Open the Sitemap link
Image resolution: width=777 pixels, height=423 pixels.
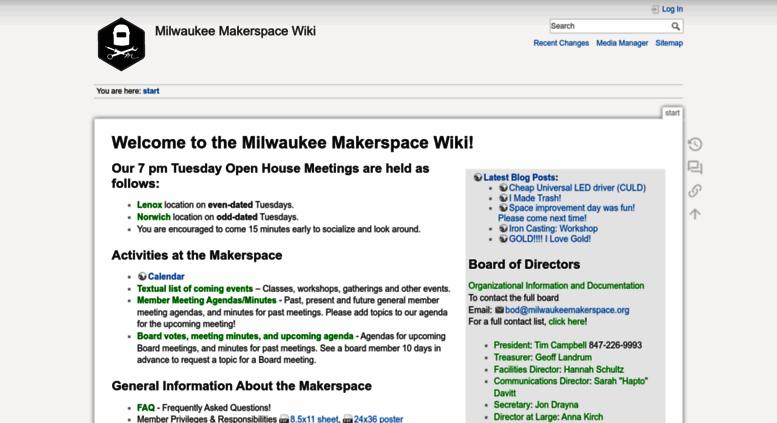tap(669, 43)
